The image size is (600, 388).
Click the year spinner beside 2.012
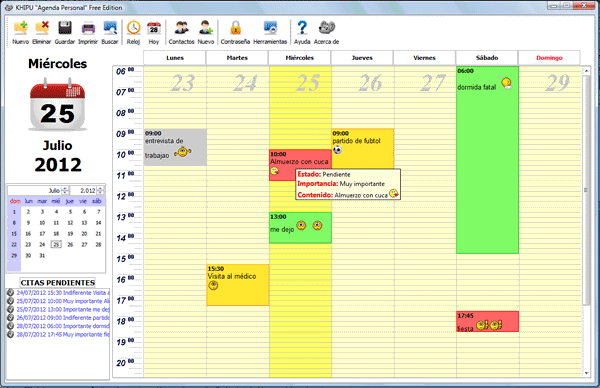(x=100, y=190)
